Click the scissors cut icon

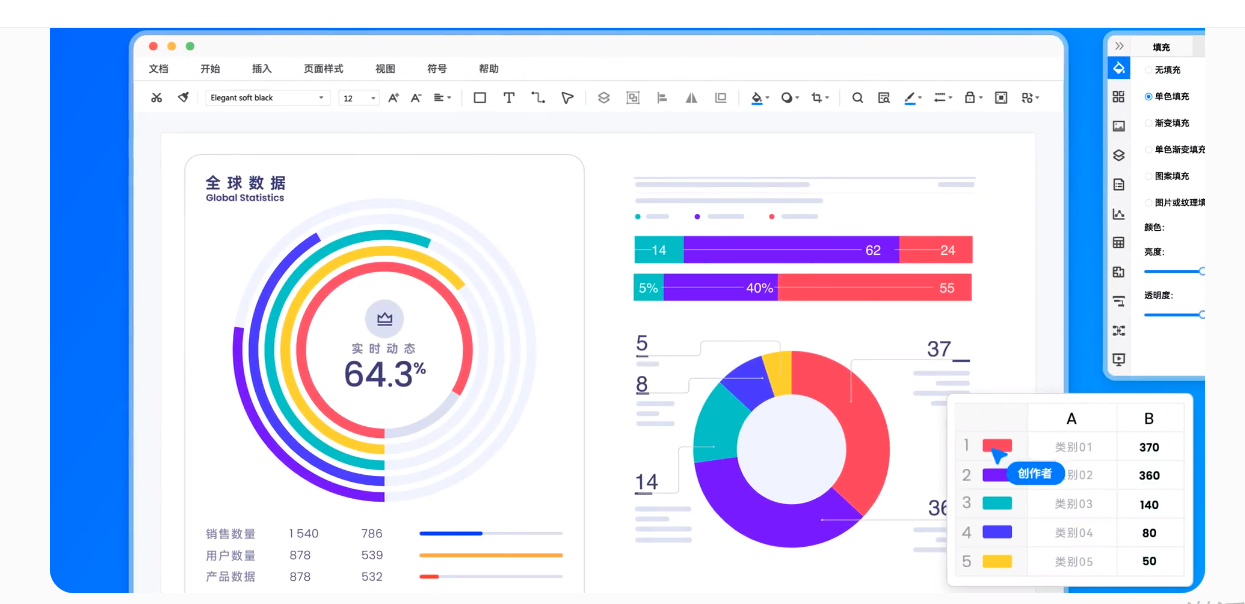156,98
